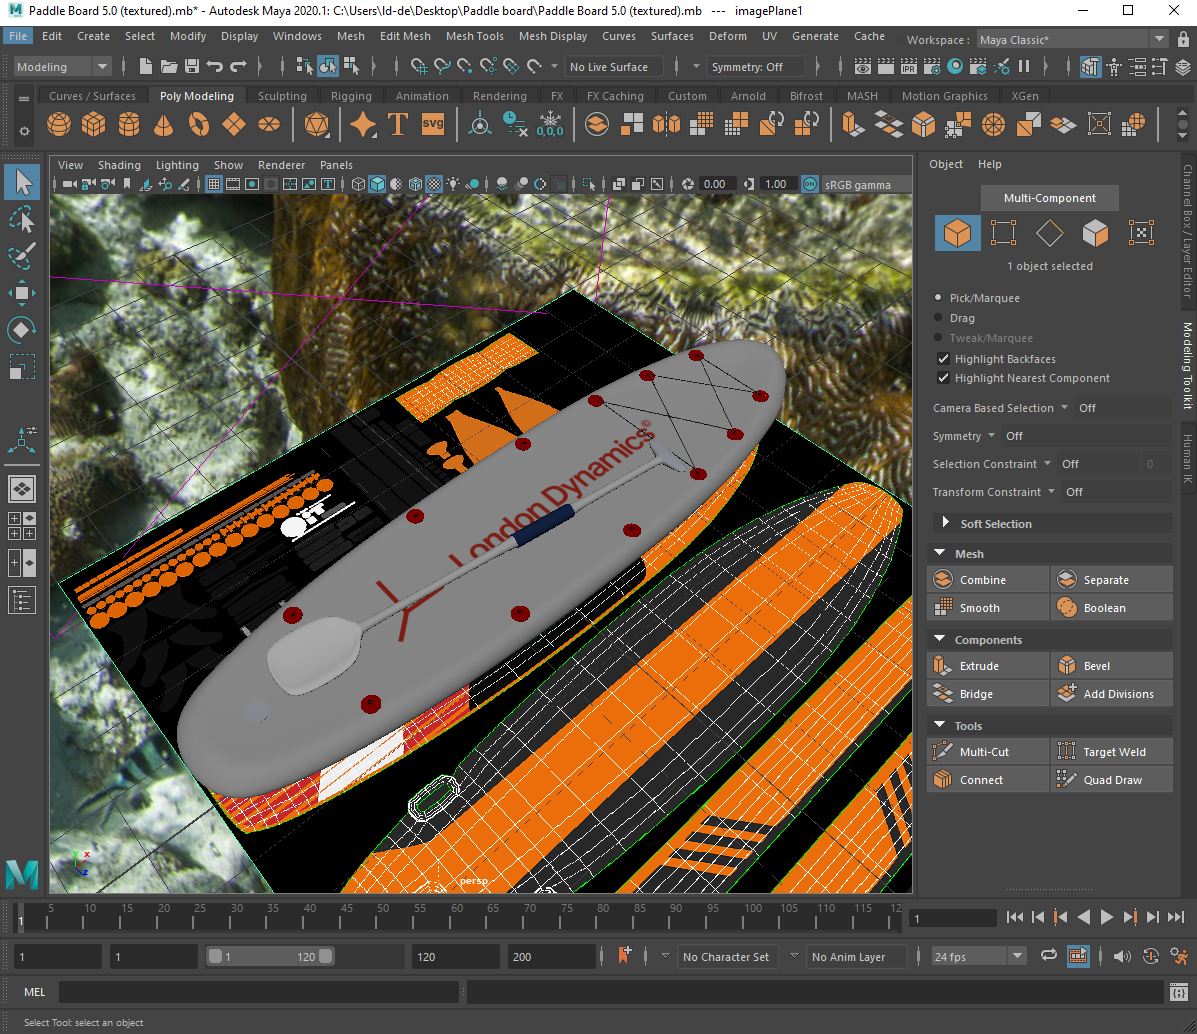1197x1034 pixels.
Task: Open Four View layout button
Action: pos(22,526)
